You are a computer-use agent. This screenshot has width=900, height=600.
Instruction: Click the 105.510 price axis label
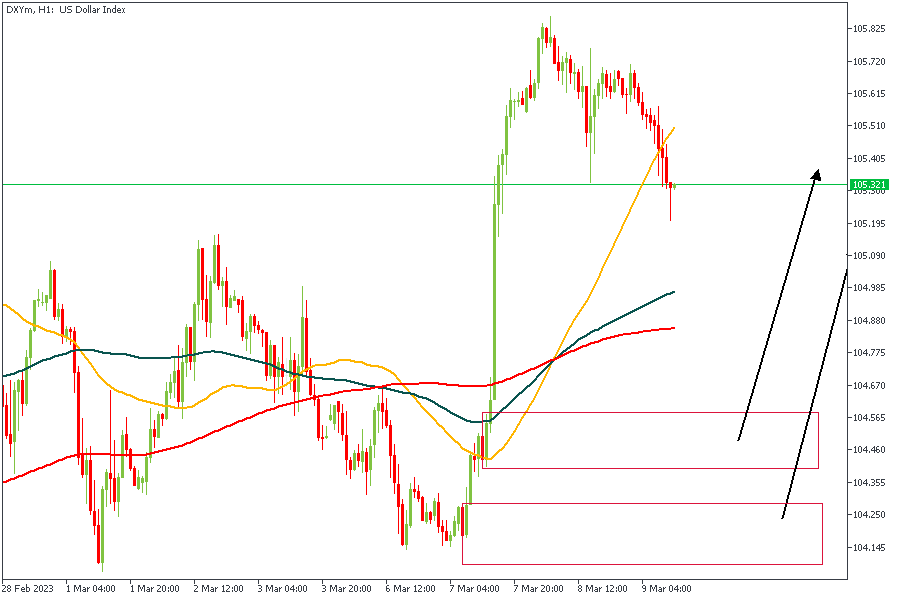click(x=869, y=126)
